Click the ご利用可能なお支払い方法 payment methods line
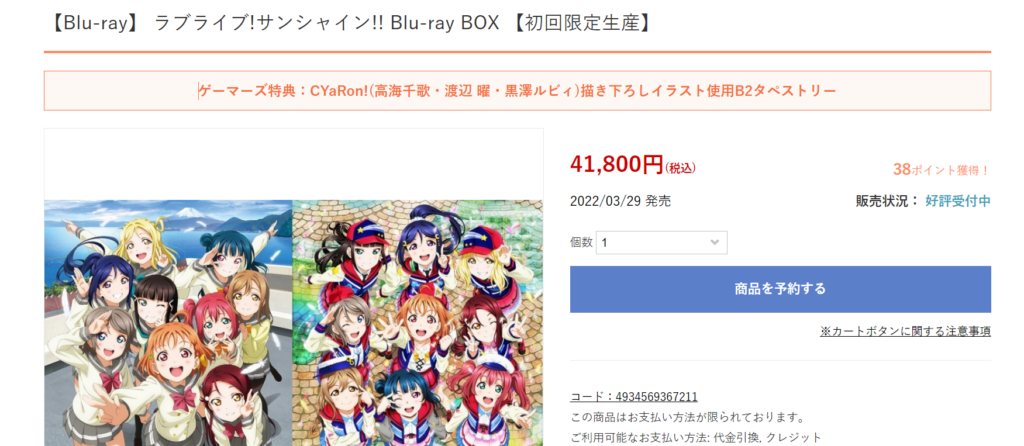This screenshot has height=446, width=1024. coord(696,438)
